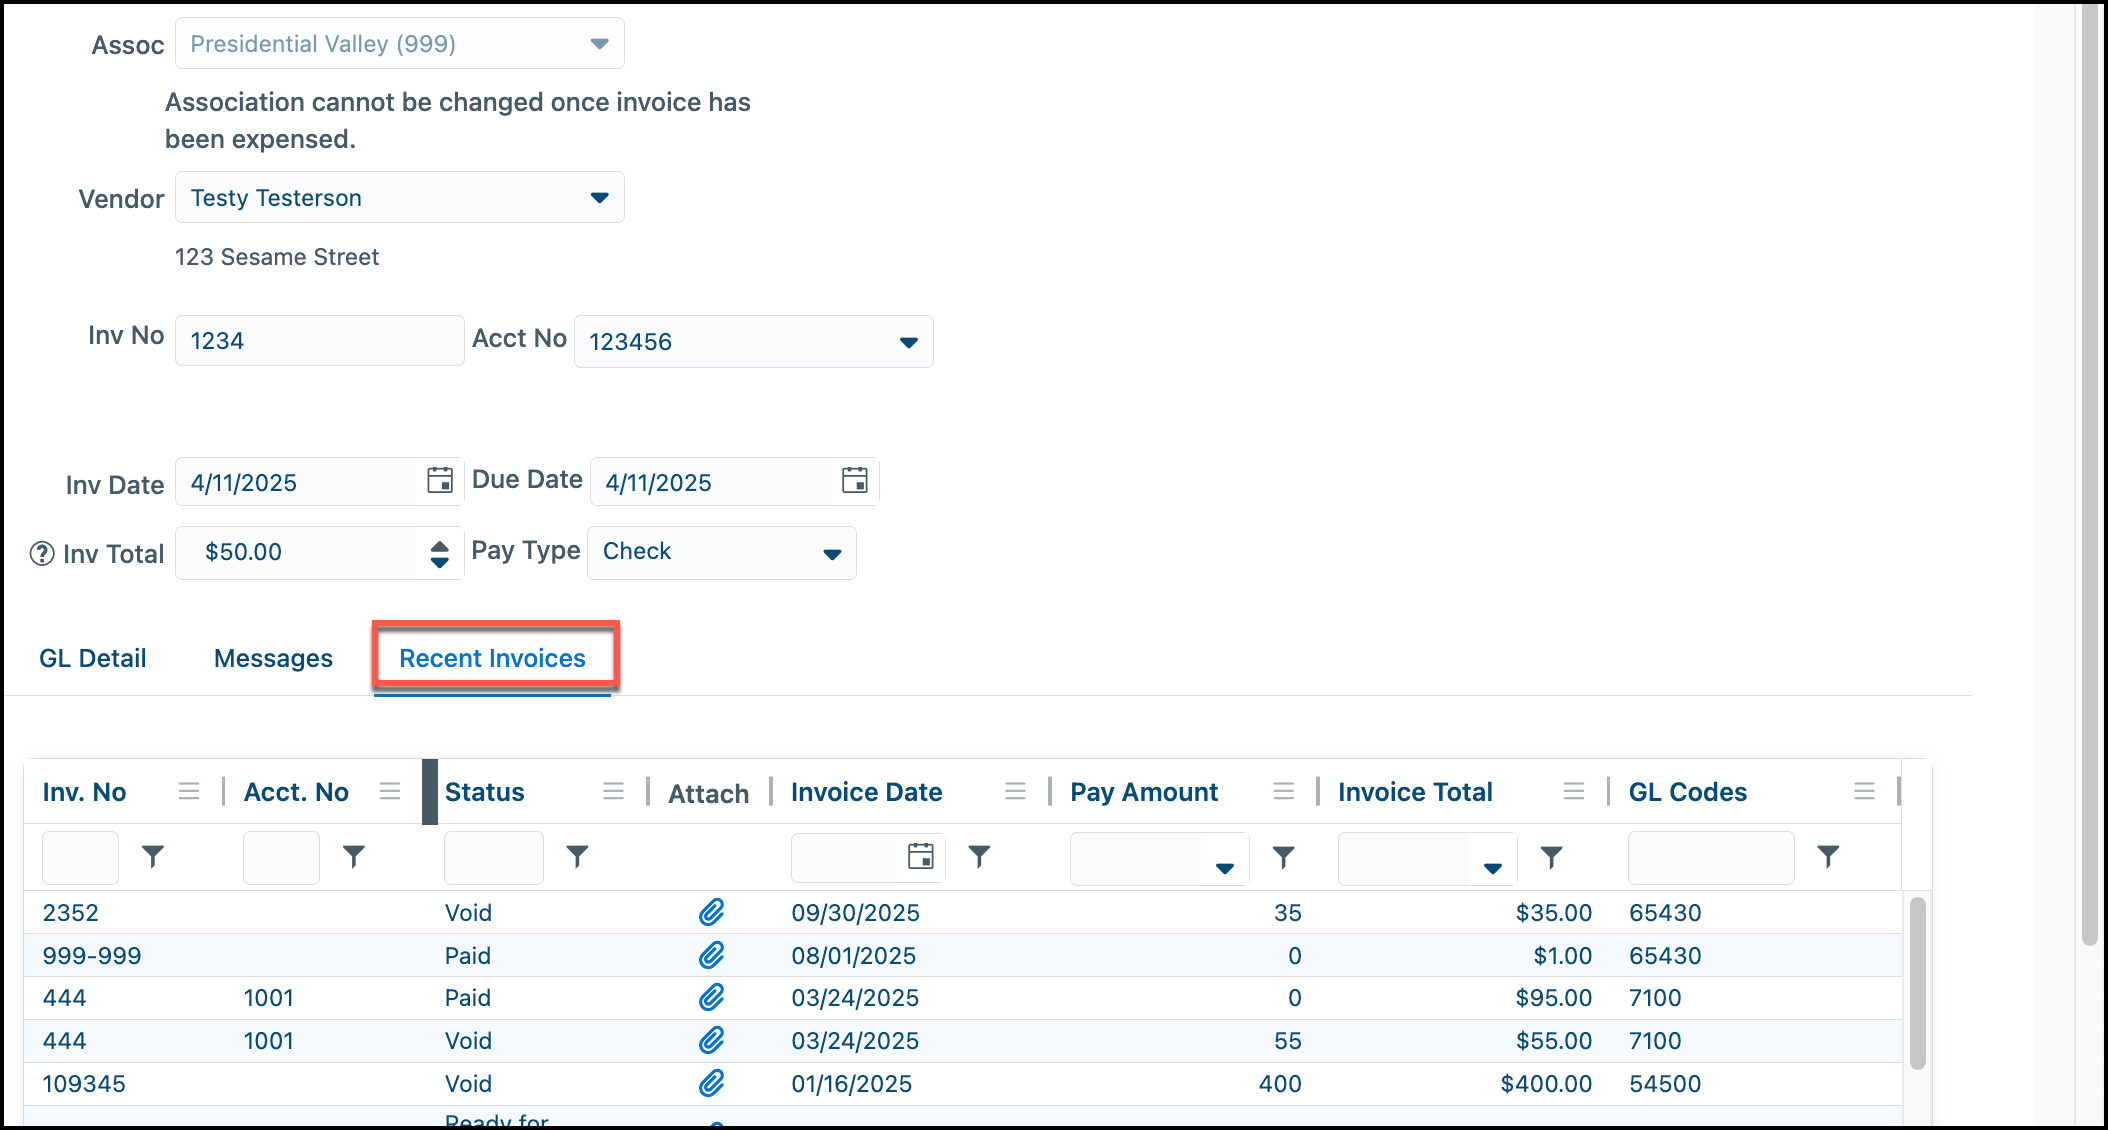Open the Due Date calendar picker
2108x1130 pixels.
tap(855, 481)
